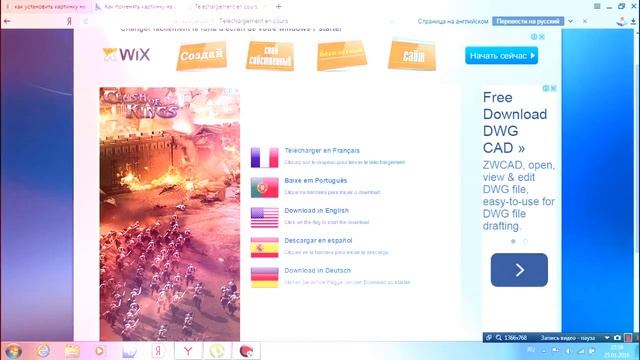Show hidden system tray icons arrow
This screenshot has width=640, height=360.
pyautogui.click(x=544, y=351)
